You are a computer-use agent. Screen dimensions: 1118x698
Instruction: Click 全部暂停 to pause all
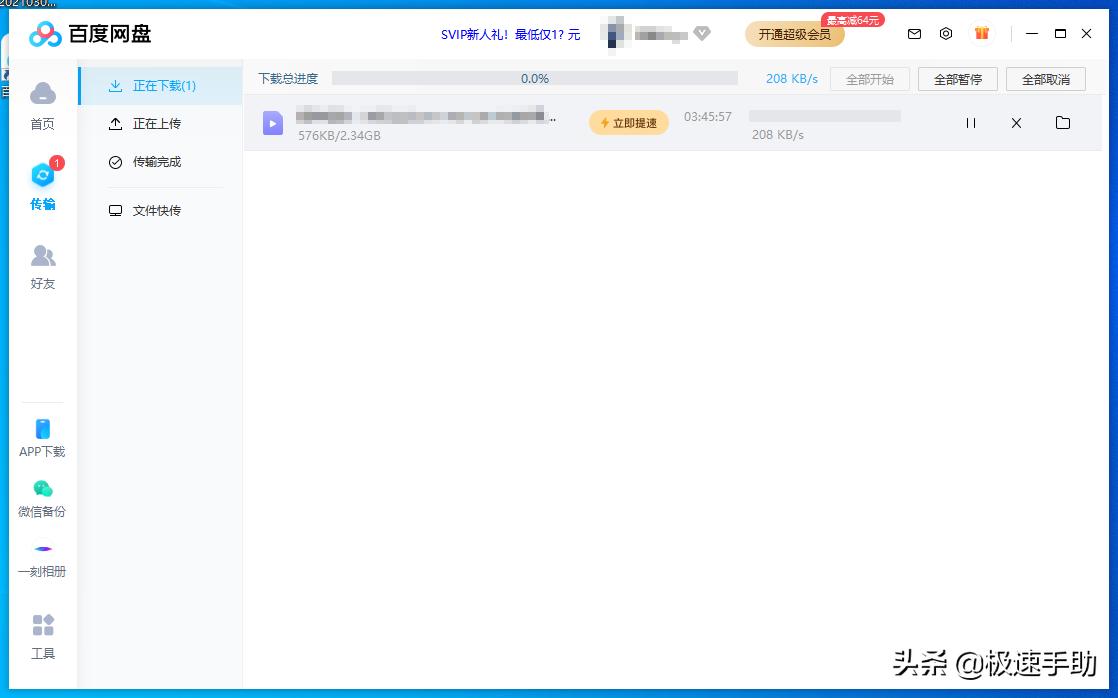(x=957, y=78)
